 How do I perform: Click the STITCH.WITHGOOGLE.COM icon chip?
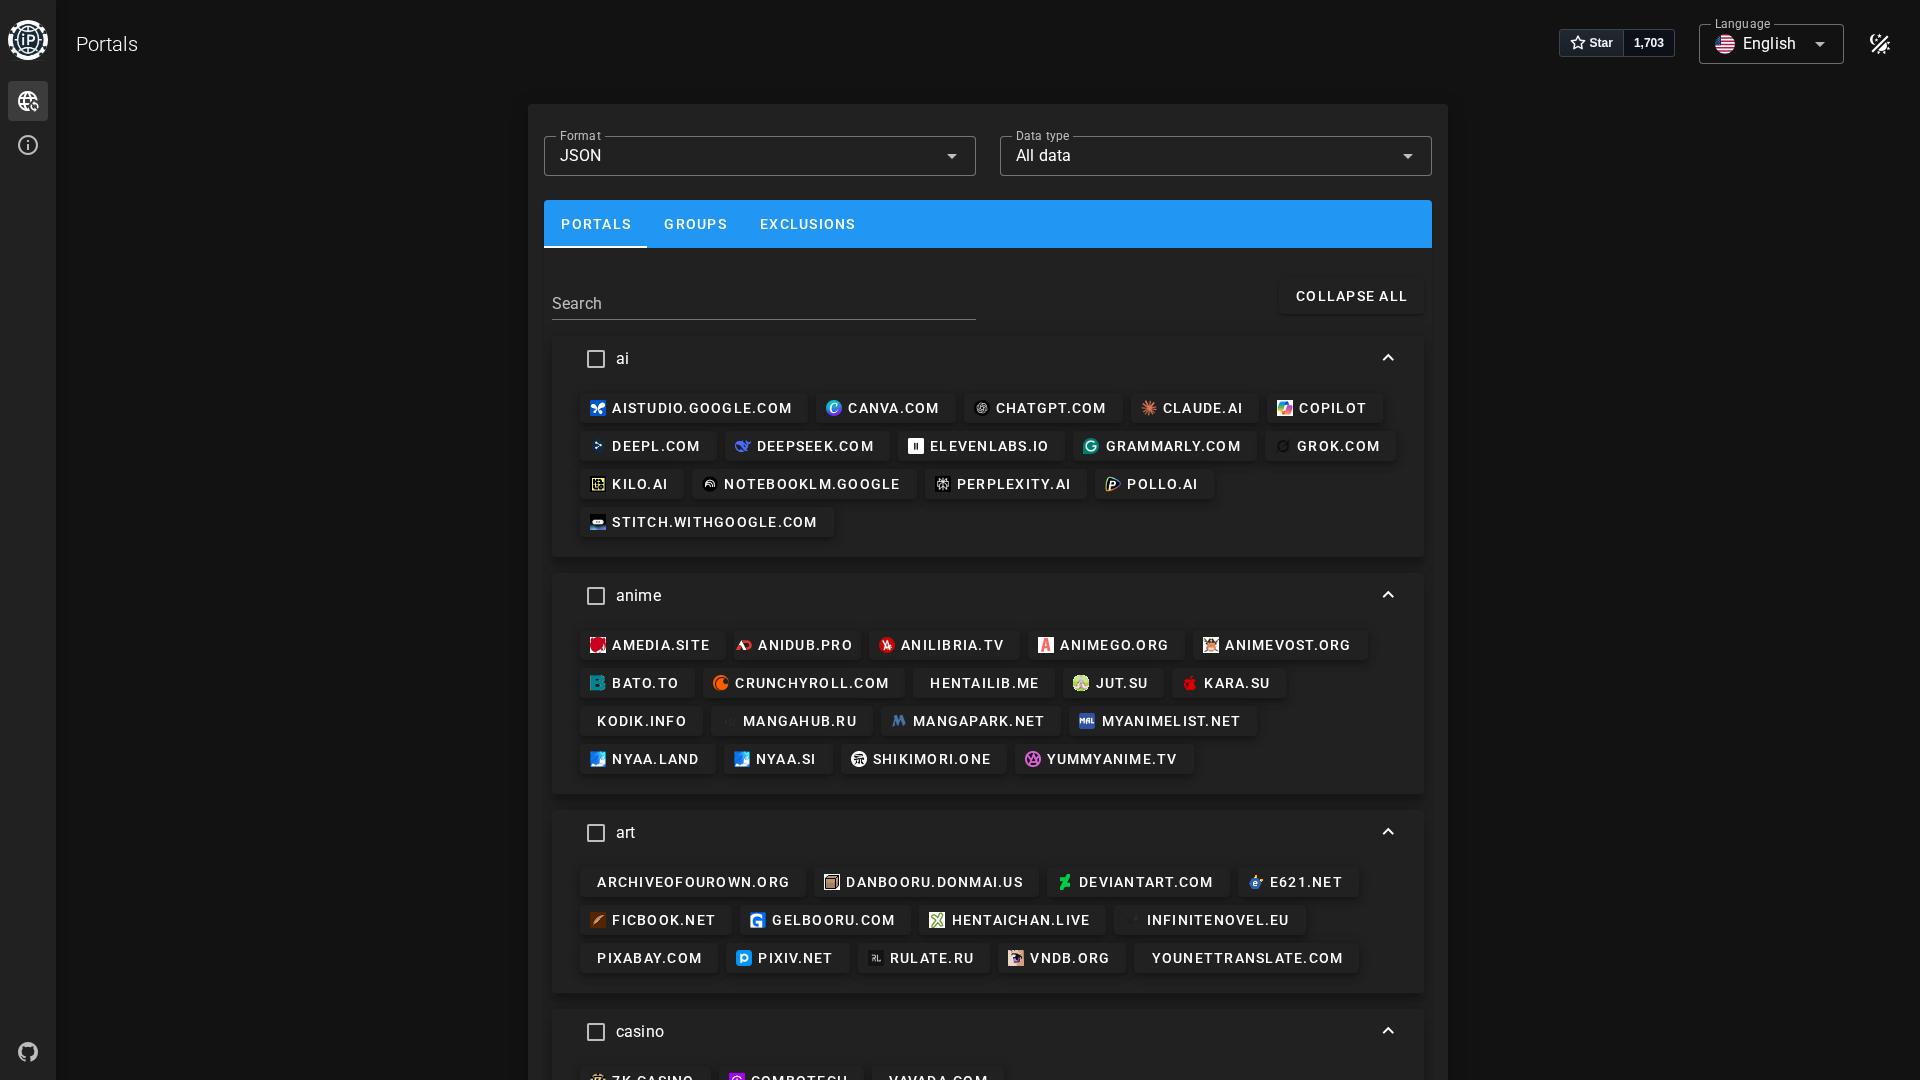click(707, 522)
